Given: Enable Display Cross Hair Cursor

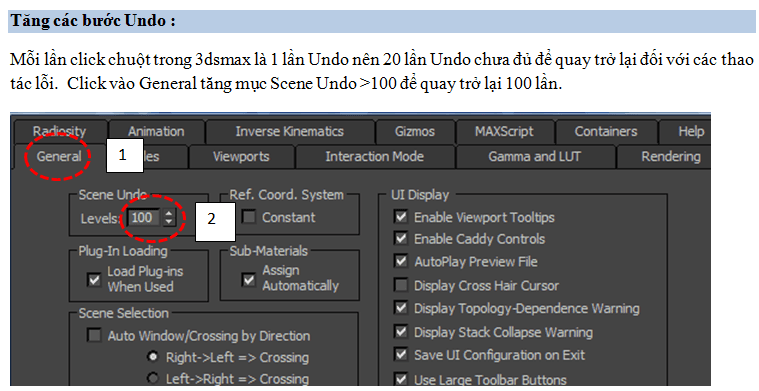Looking at the screenshot, I should (x=401, y=285).
